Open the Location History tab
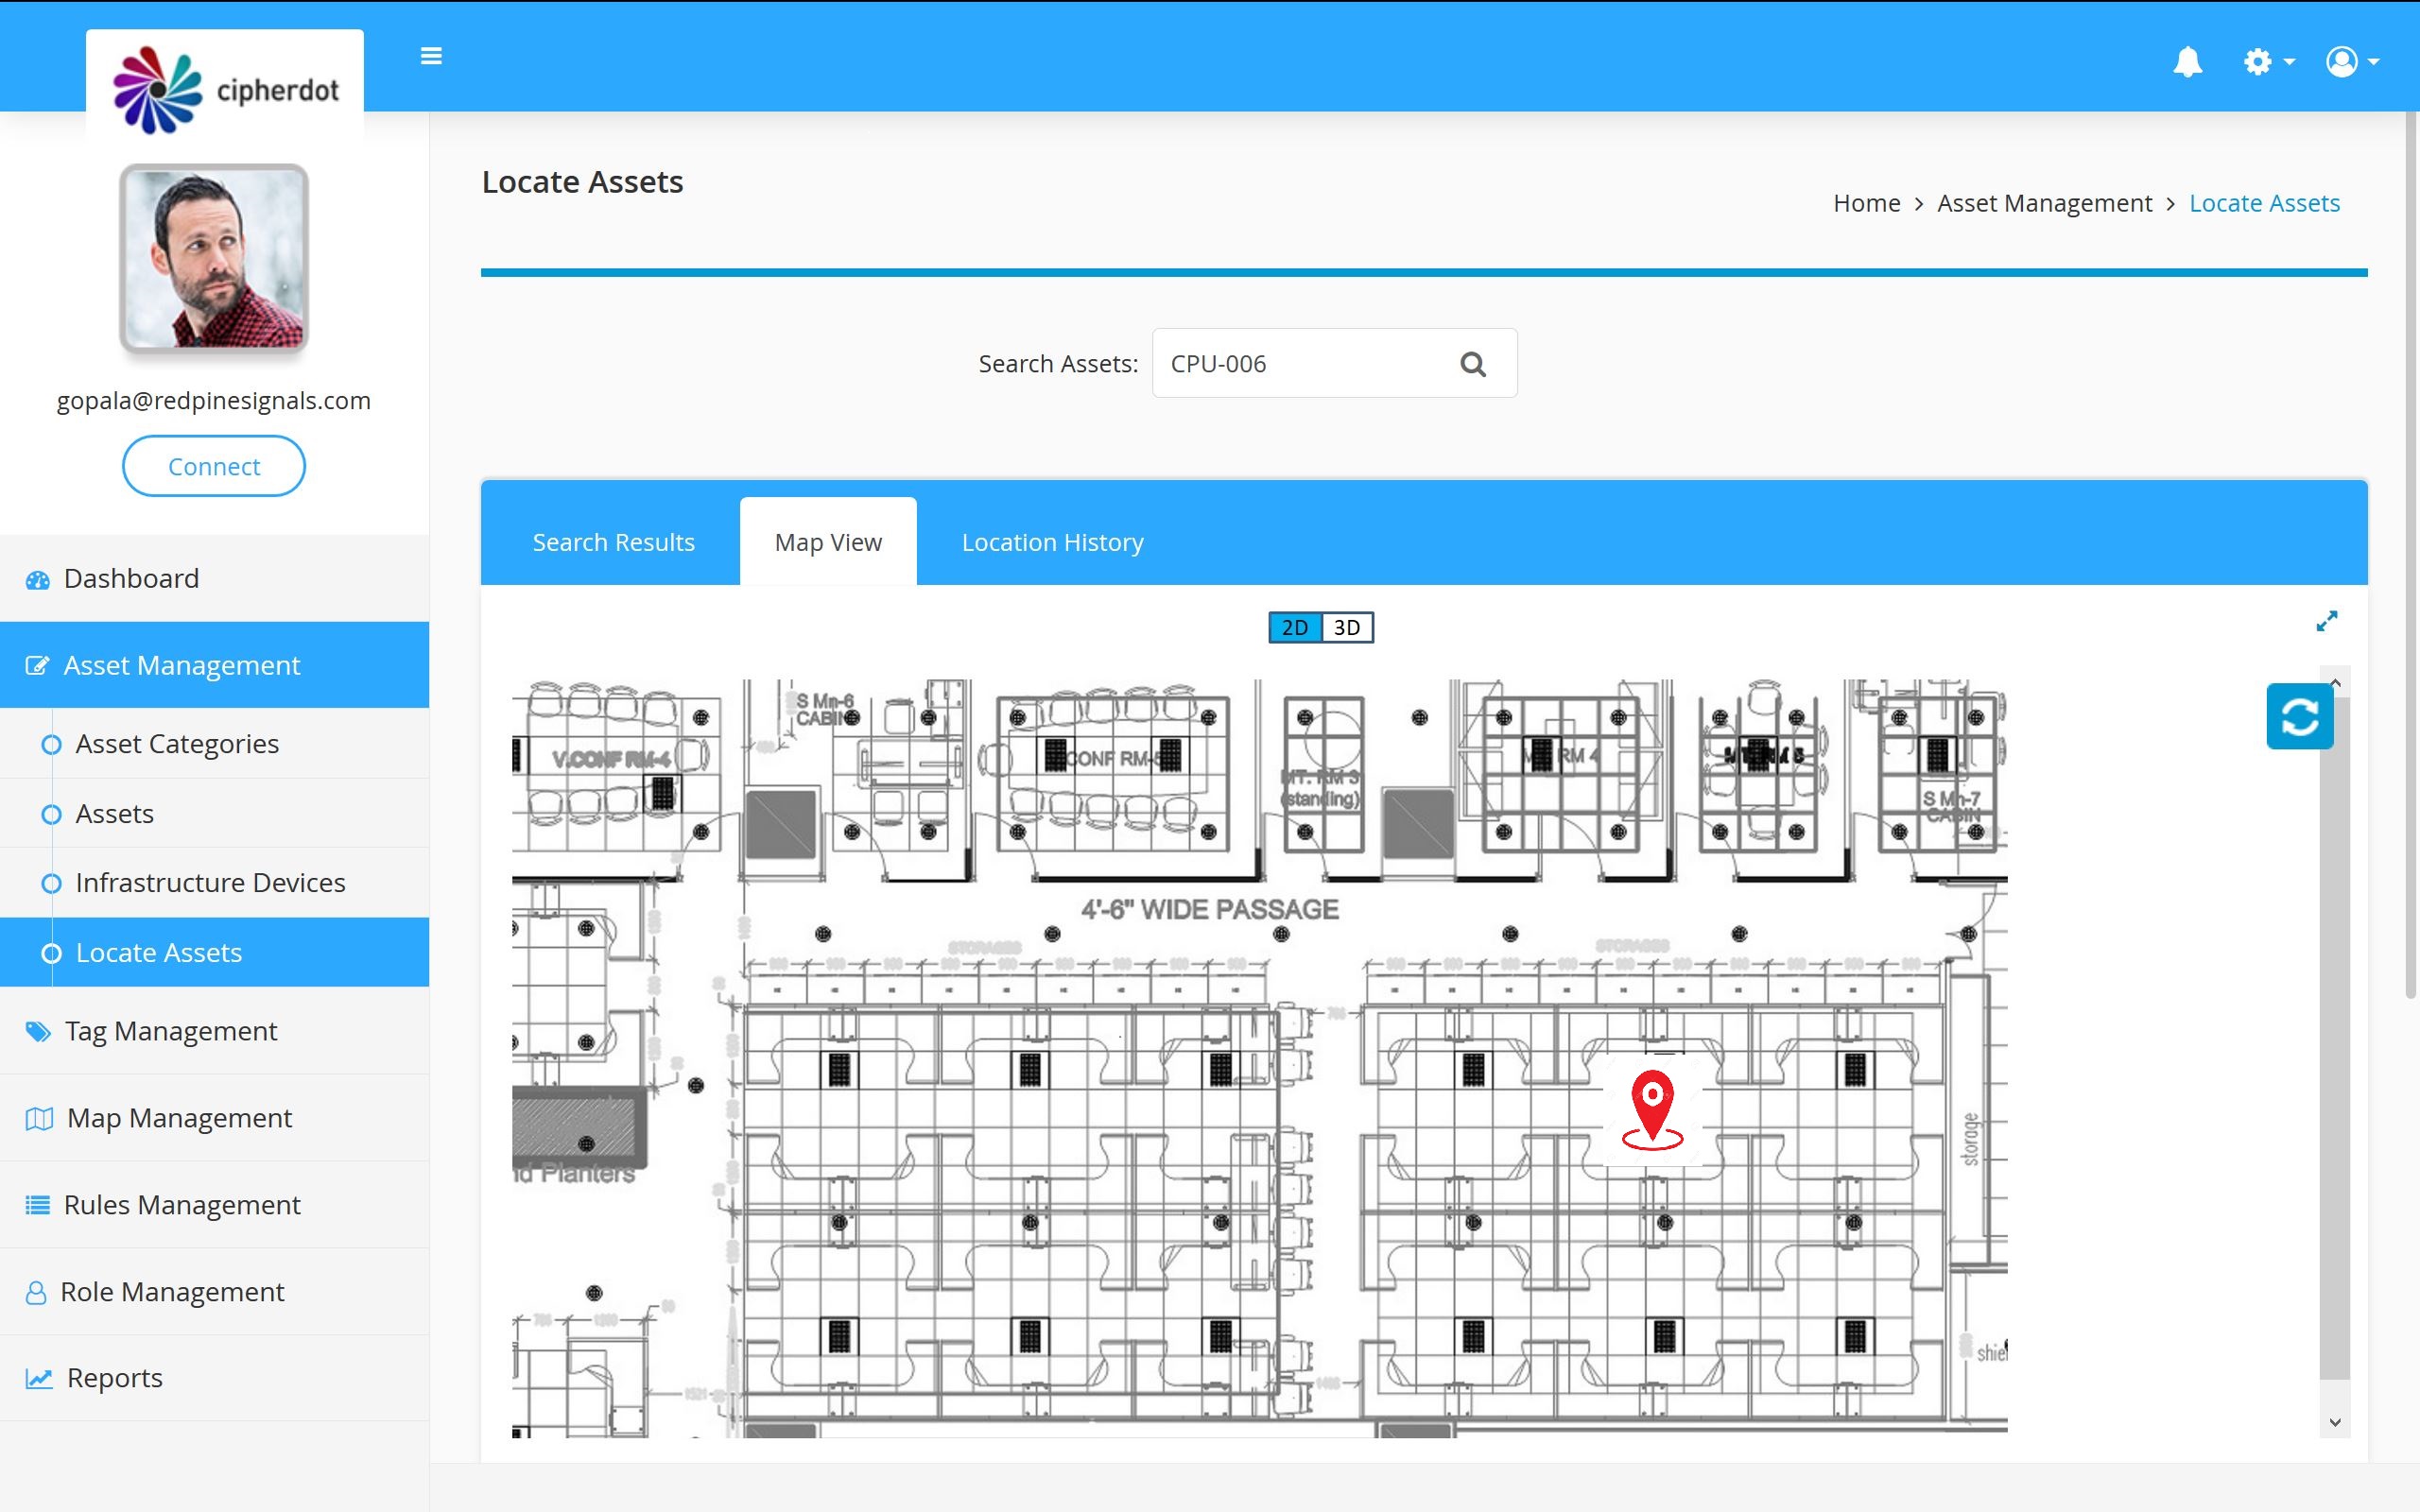 pos(1052,542)
